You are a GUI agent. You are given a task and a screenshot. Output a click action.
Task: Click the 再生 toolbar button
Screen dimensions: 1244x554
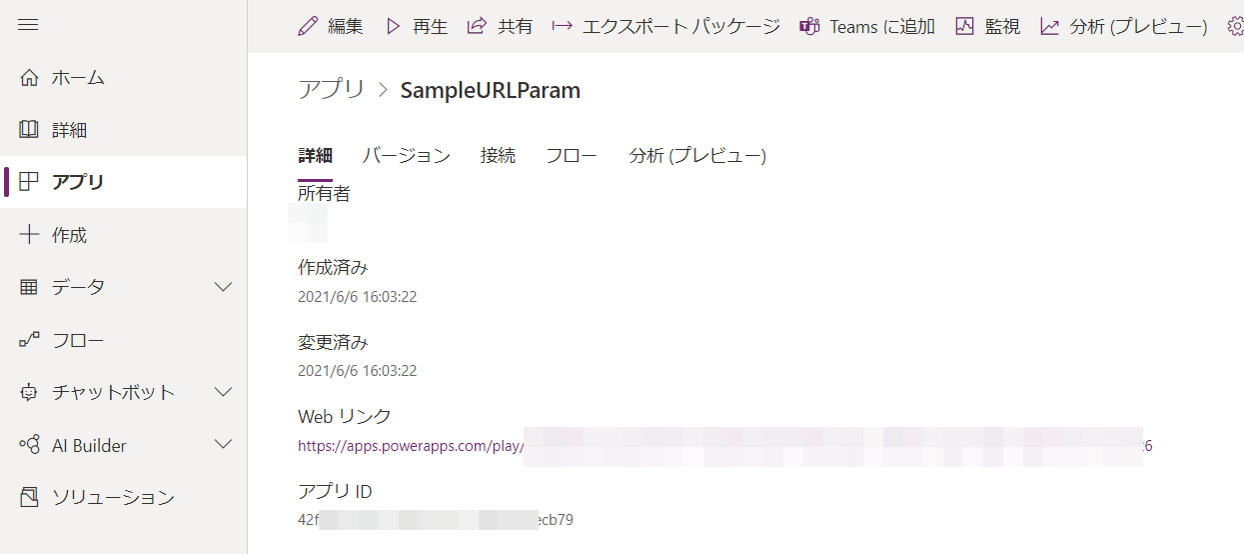pos(417,27)
